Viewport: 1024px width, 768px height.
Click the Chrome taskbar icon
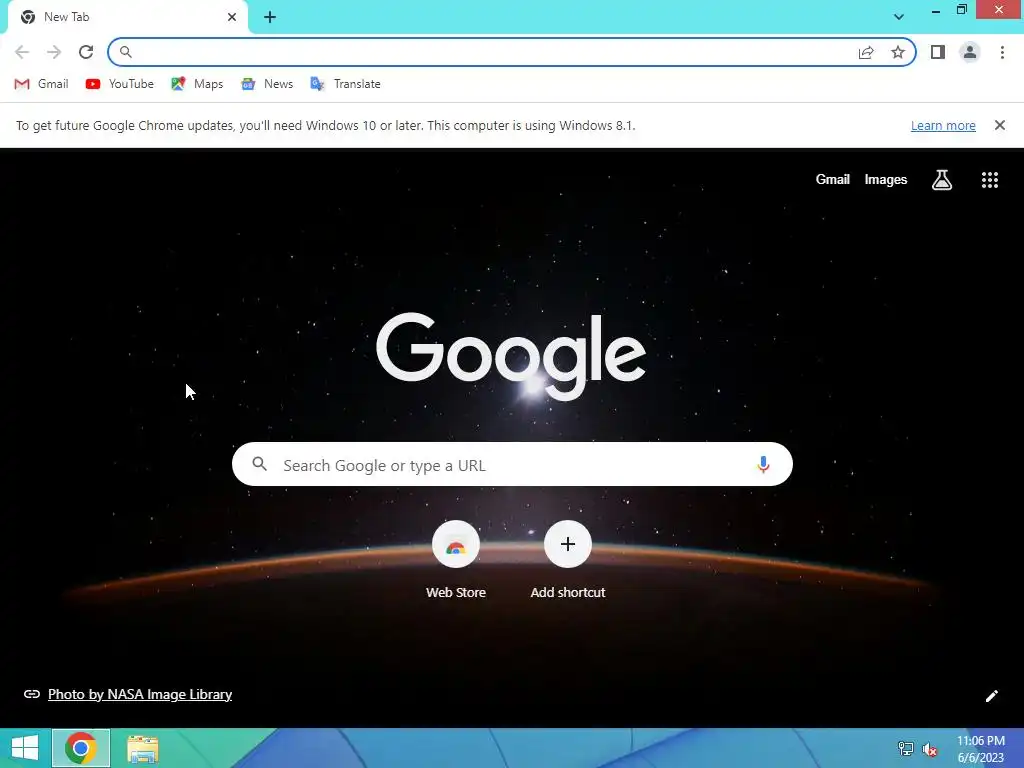(81, 748)
